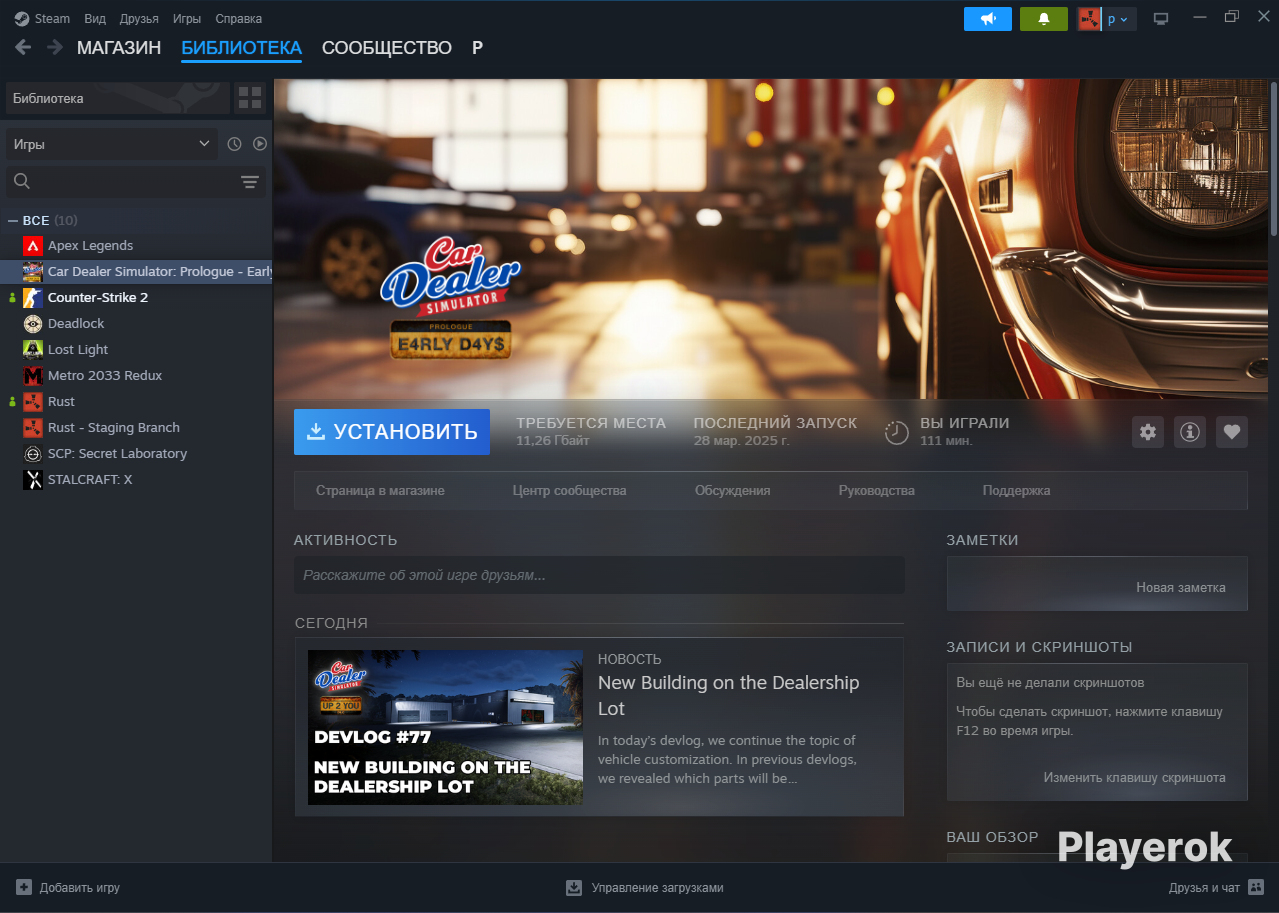Click the Lost Light game icon
1279x913 pixels.
tap(32, 349)
